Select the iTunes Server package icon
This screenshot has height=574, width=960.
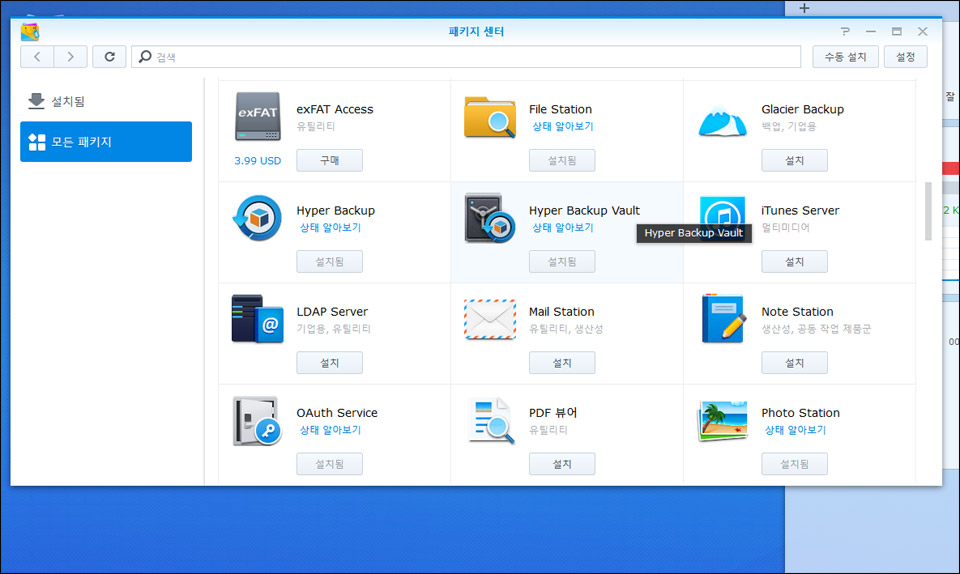(x=722, y=217)
